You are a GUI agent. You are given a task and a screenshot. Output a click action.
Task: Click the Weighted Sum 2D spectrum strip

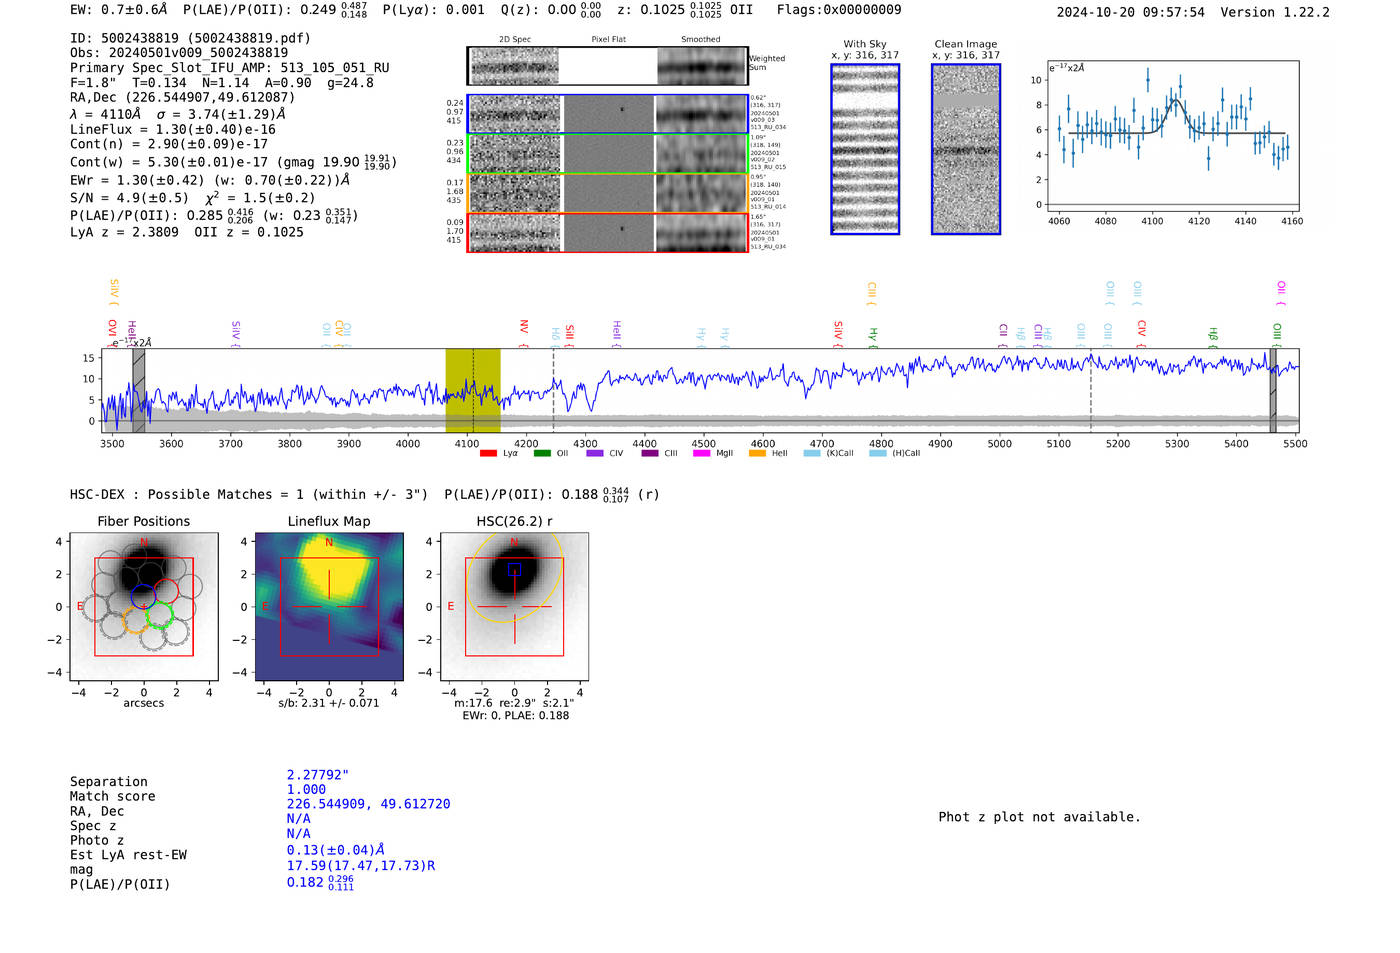[x=607, y=66]
